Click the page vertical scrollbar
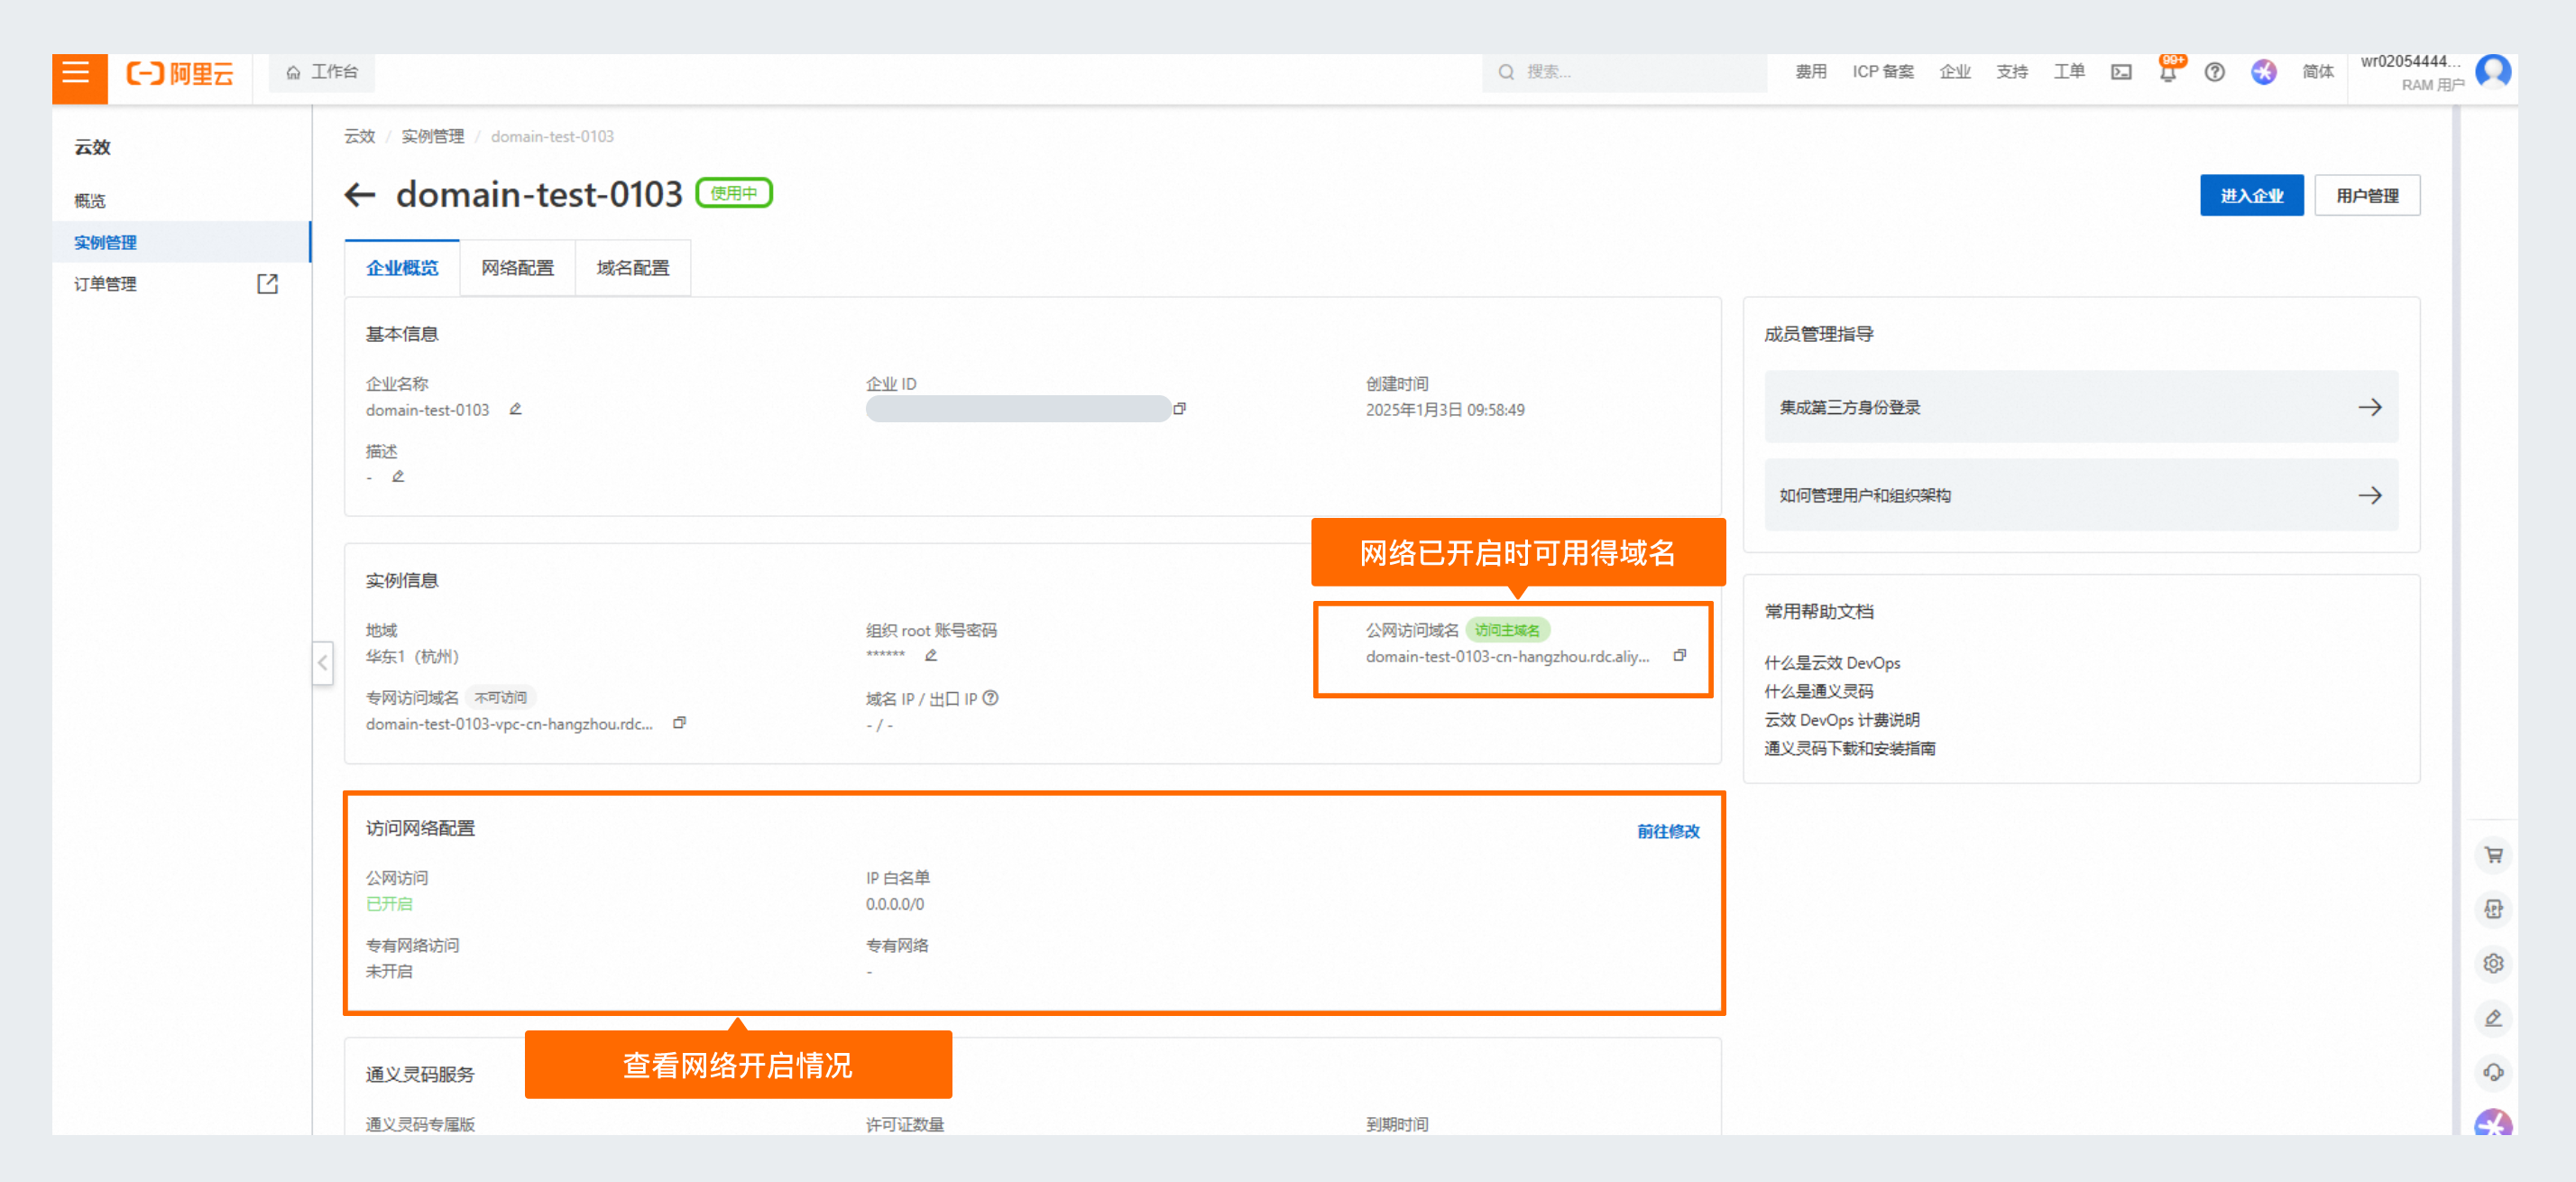 click(2456, 620)
